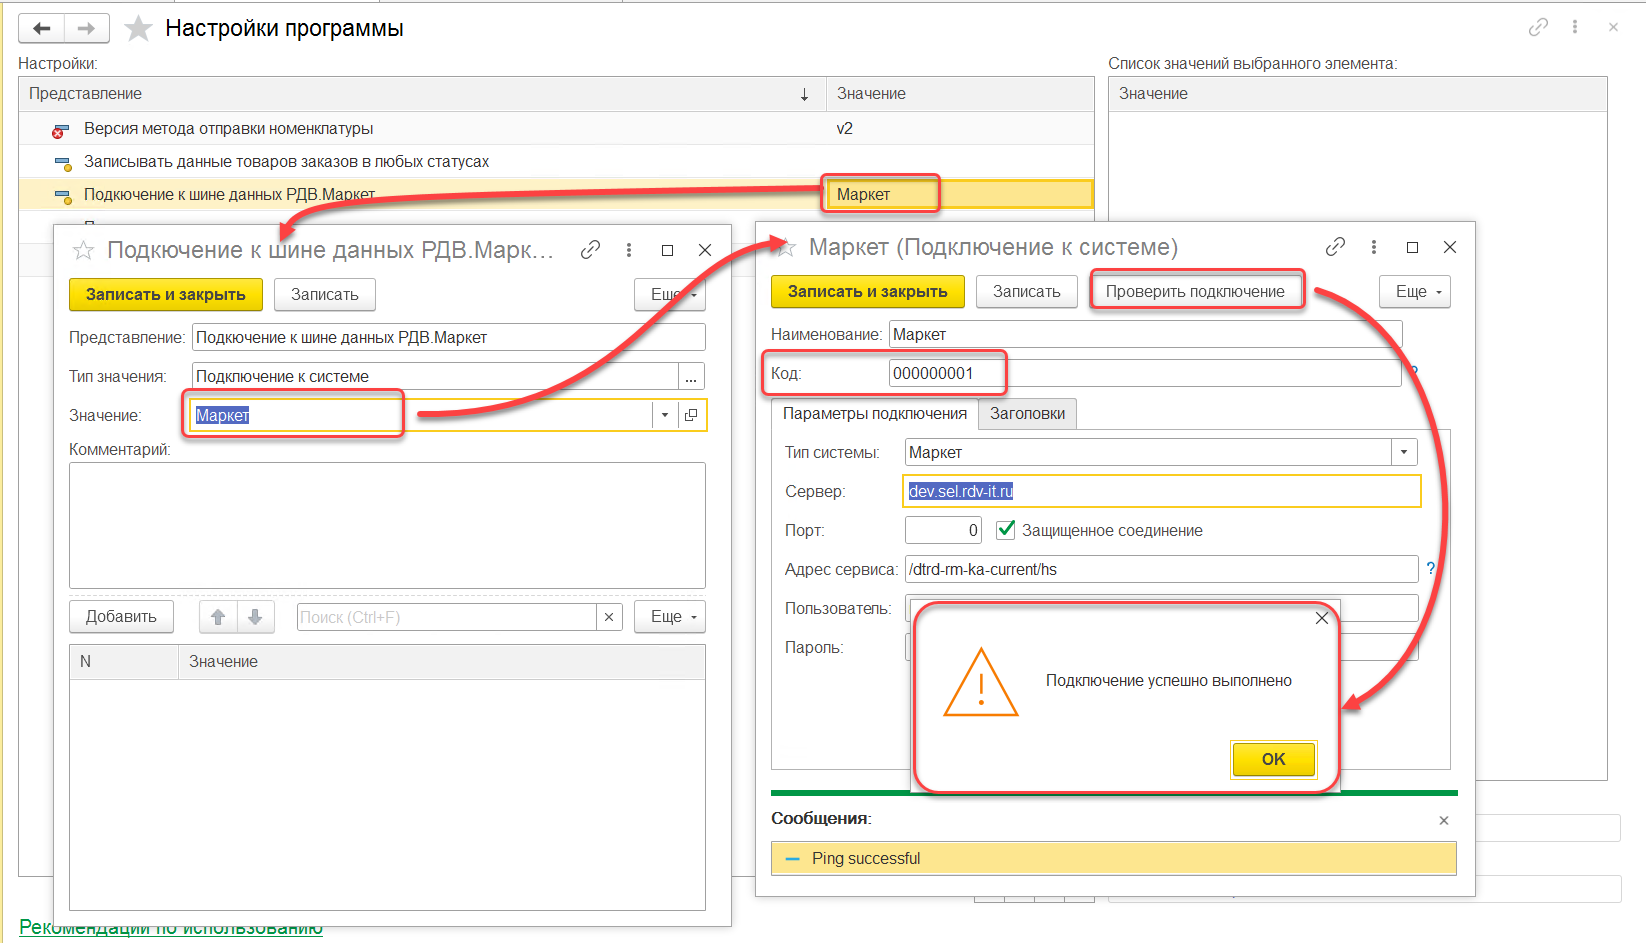Viewport: 1646px width, 943px height.
Task: Open three-dot menu in Маркет dialog
Action: pyautogui.click(x=1374, y=247)
